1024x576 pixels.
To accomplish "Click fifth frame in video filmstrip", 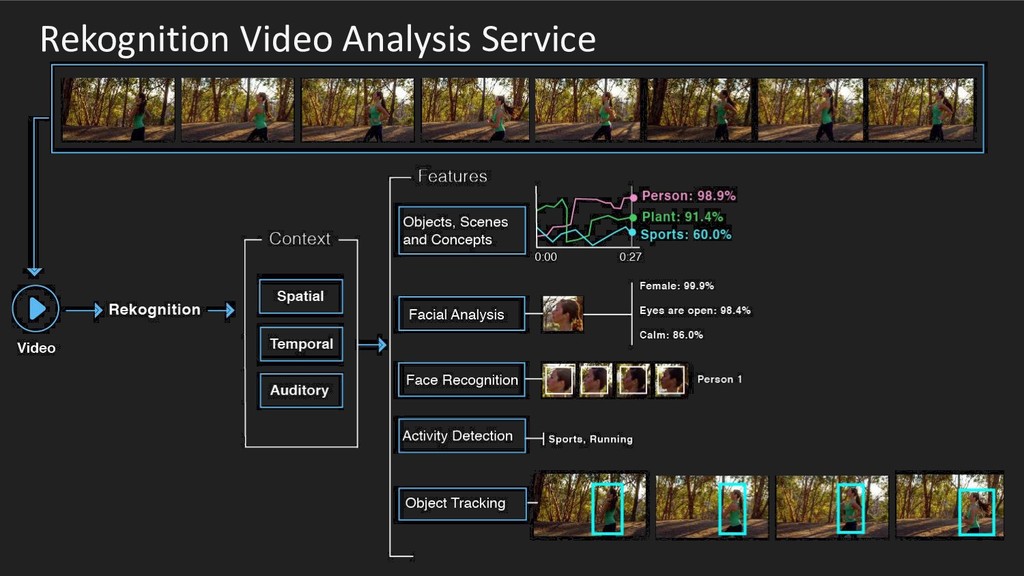I will [588, 110].
